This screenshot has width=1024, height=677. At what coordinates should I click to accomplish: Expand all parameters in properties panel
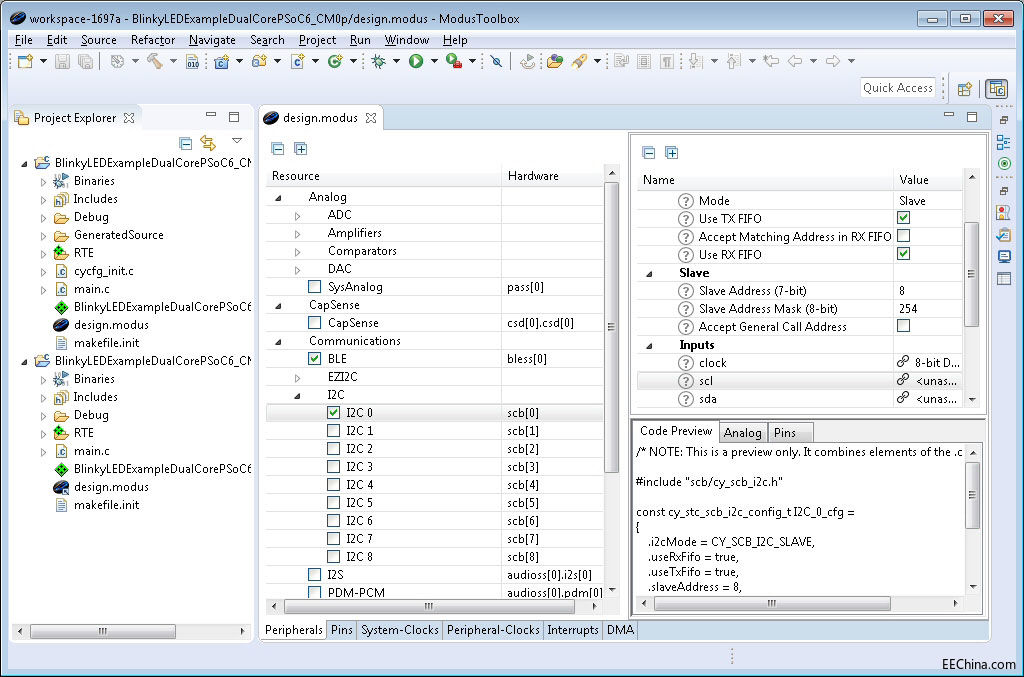tap(671, 153)
